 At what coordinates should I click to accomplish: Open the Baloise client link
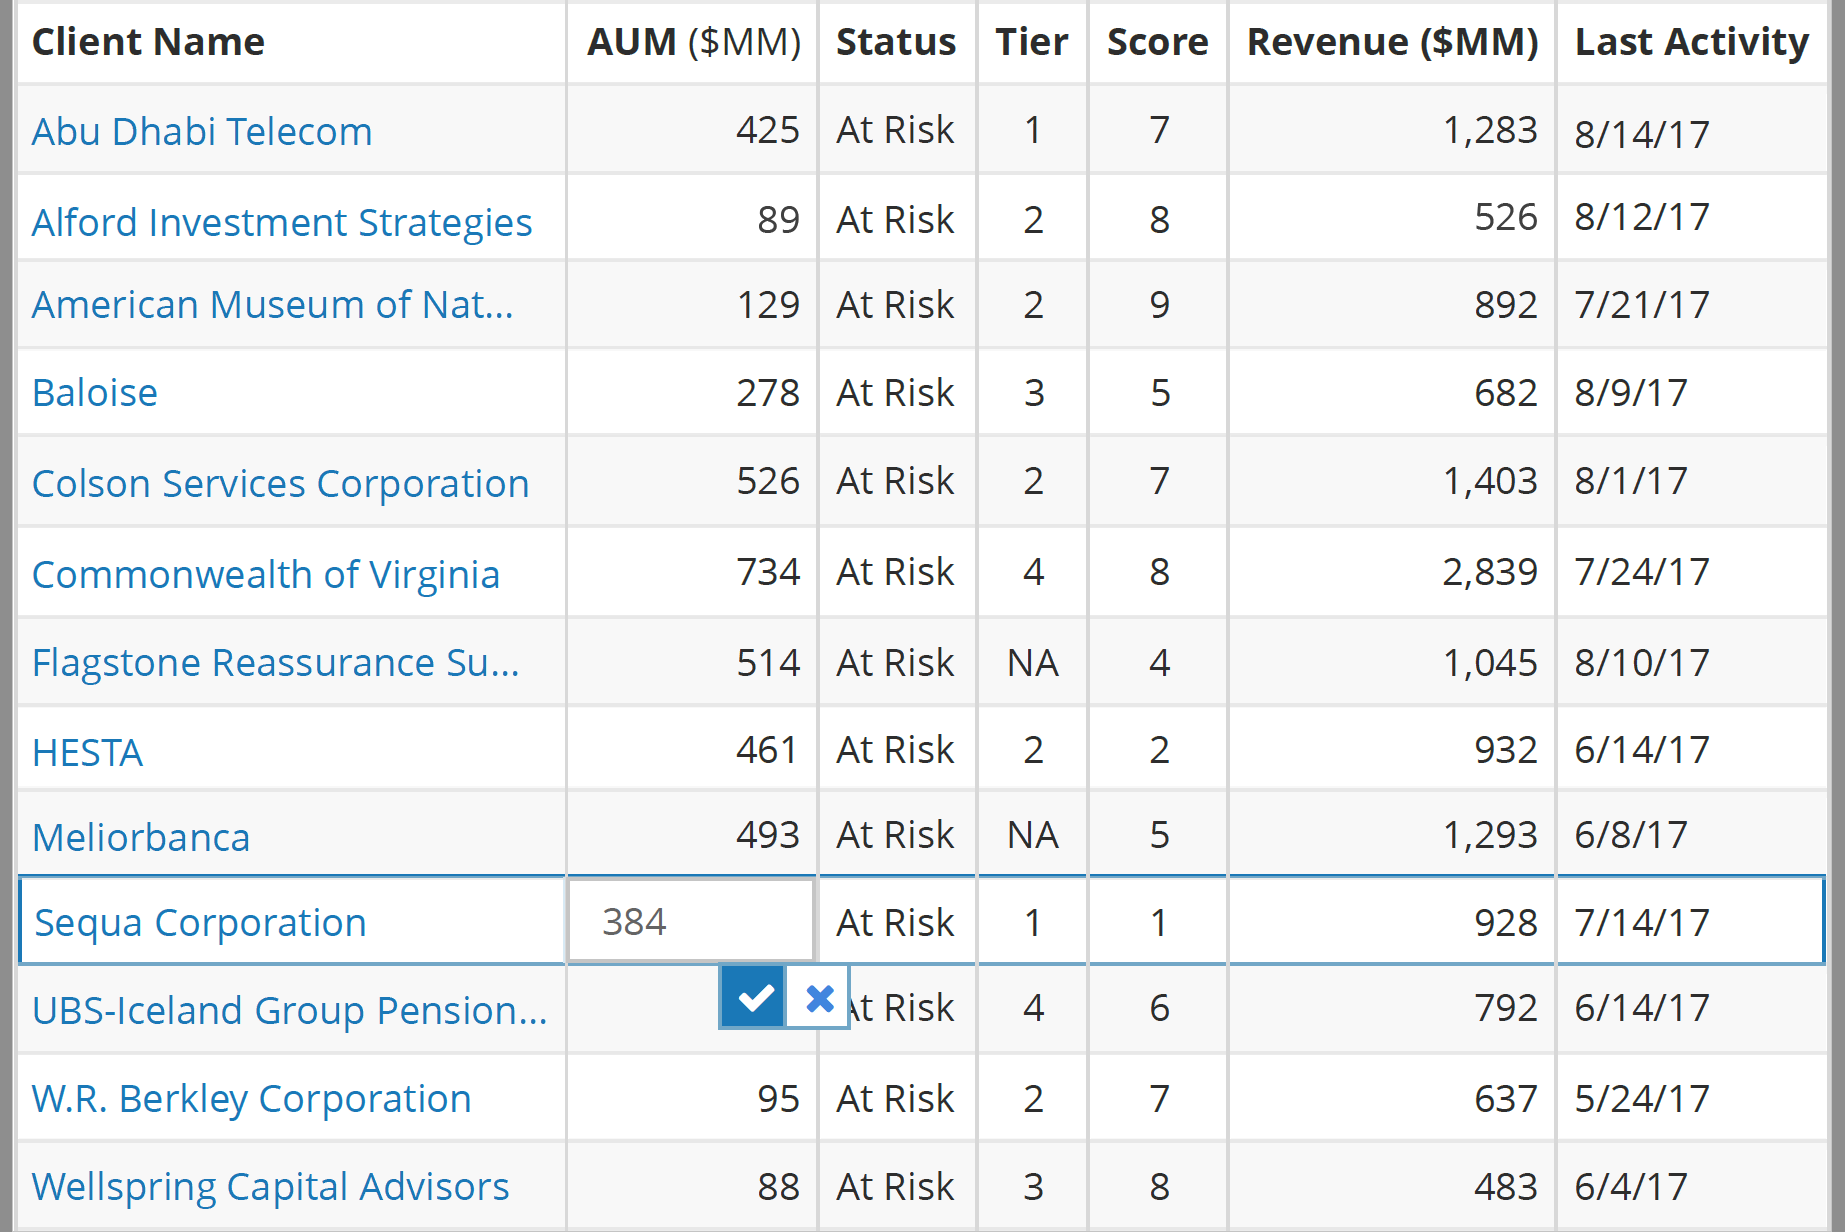pos(95,392)
